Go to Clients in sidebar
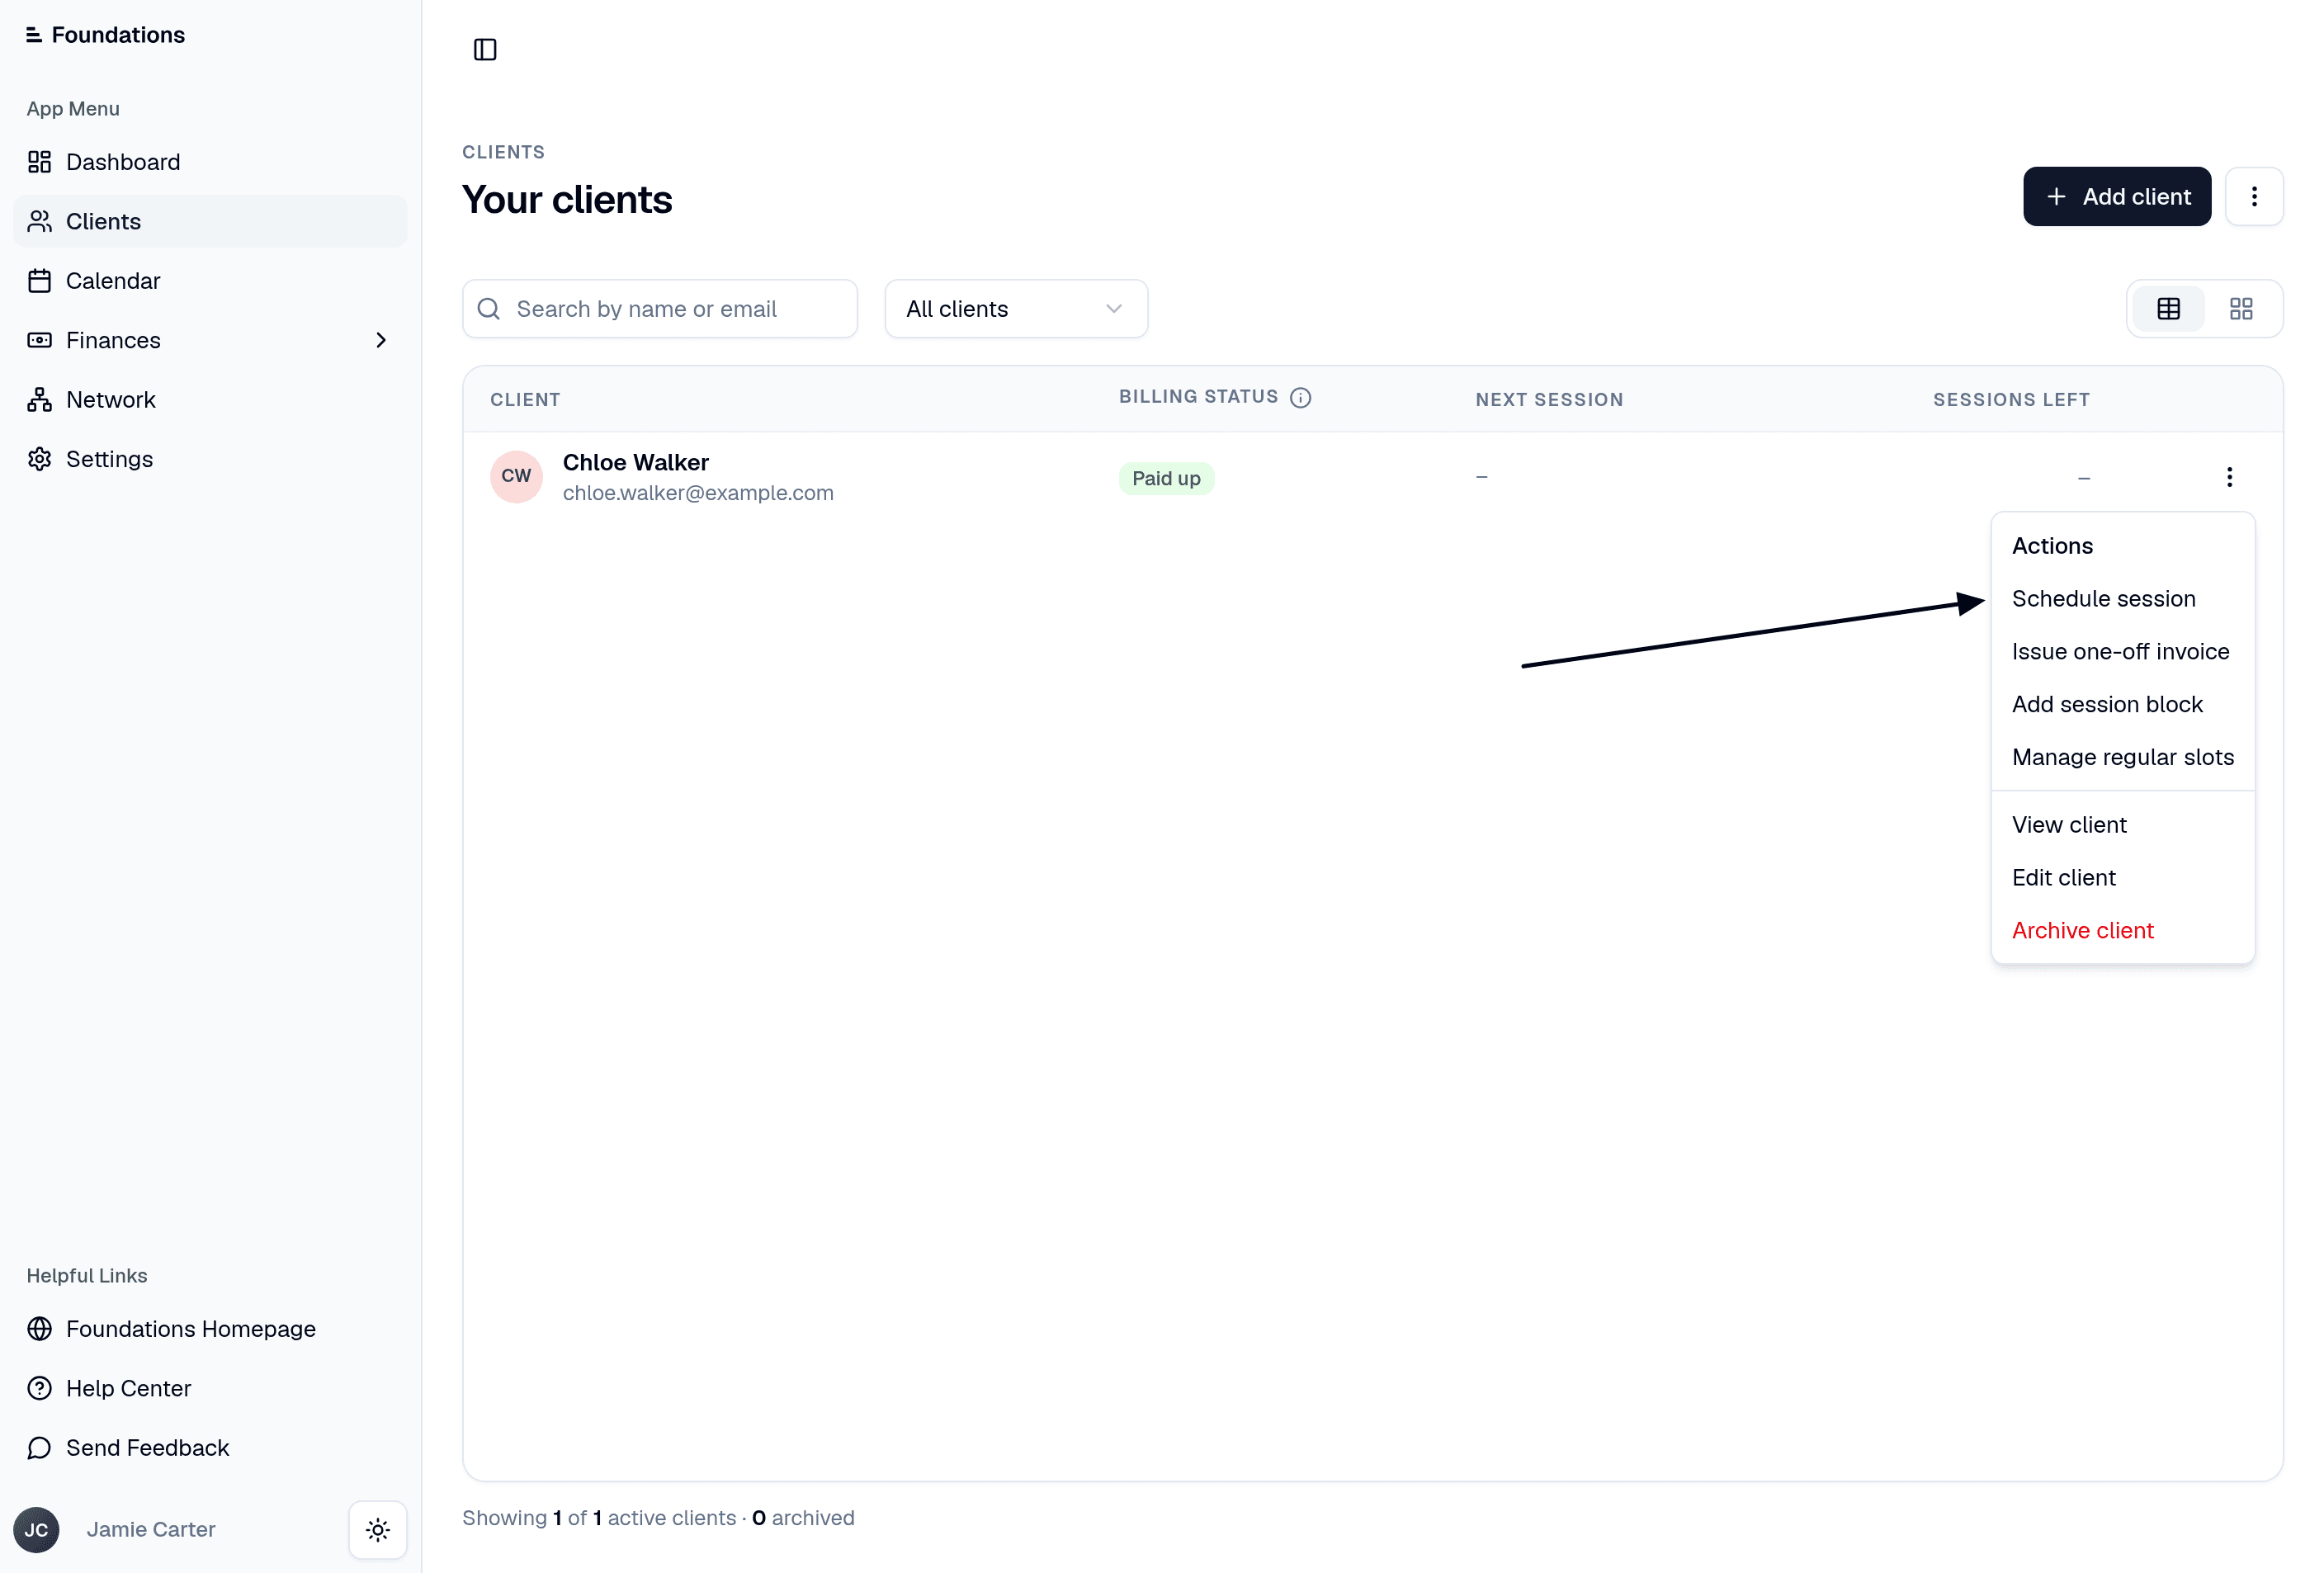This screenshot has height=1573, width=2324. coord(210,221)
